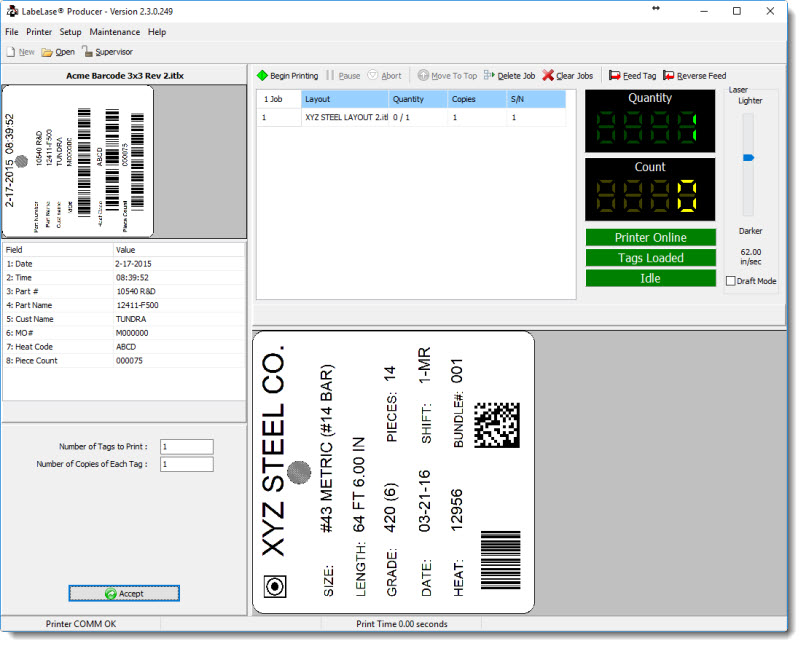This screenshot has height=647, width=803.
Task: Select the '5: Cust Name' field row
Action: pyautogui.click(x=124, y=319)
